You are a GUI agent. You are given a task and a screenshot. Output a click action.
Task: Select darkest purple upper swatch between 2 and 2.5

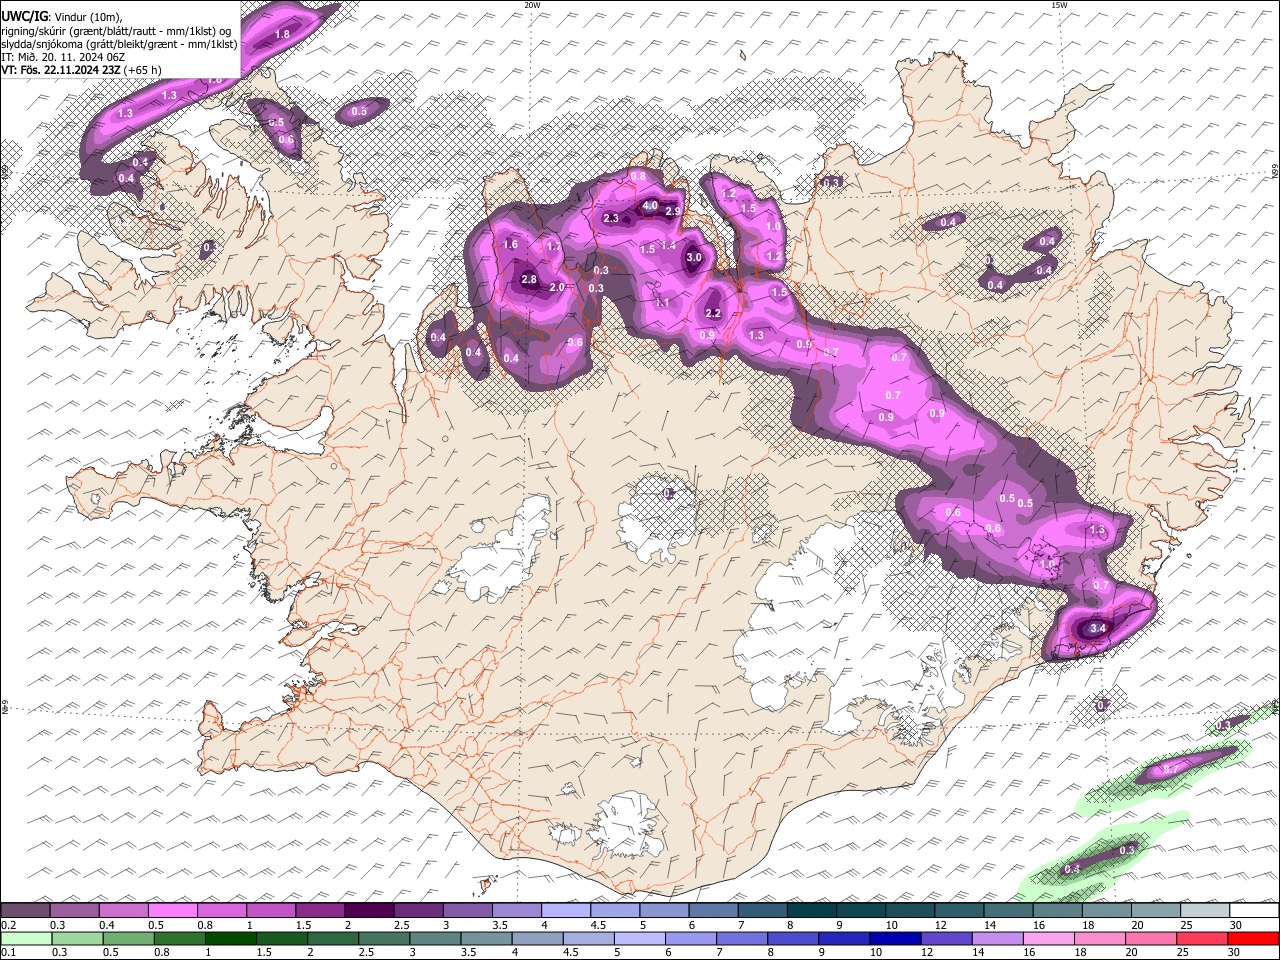[x=369, y=910]
